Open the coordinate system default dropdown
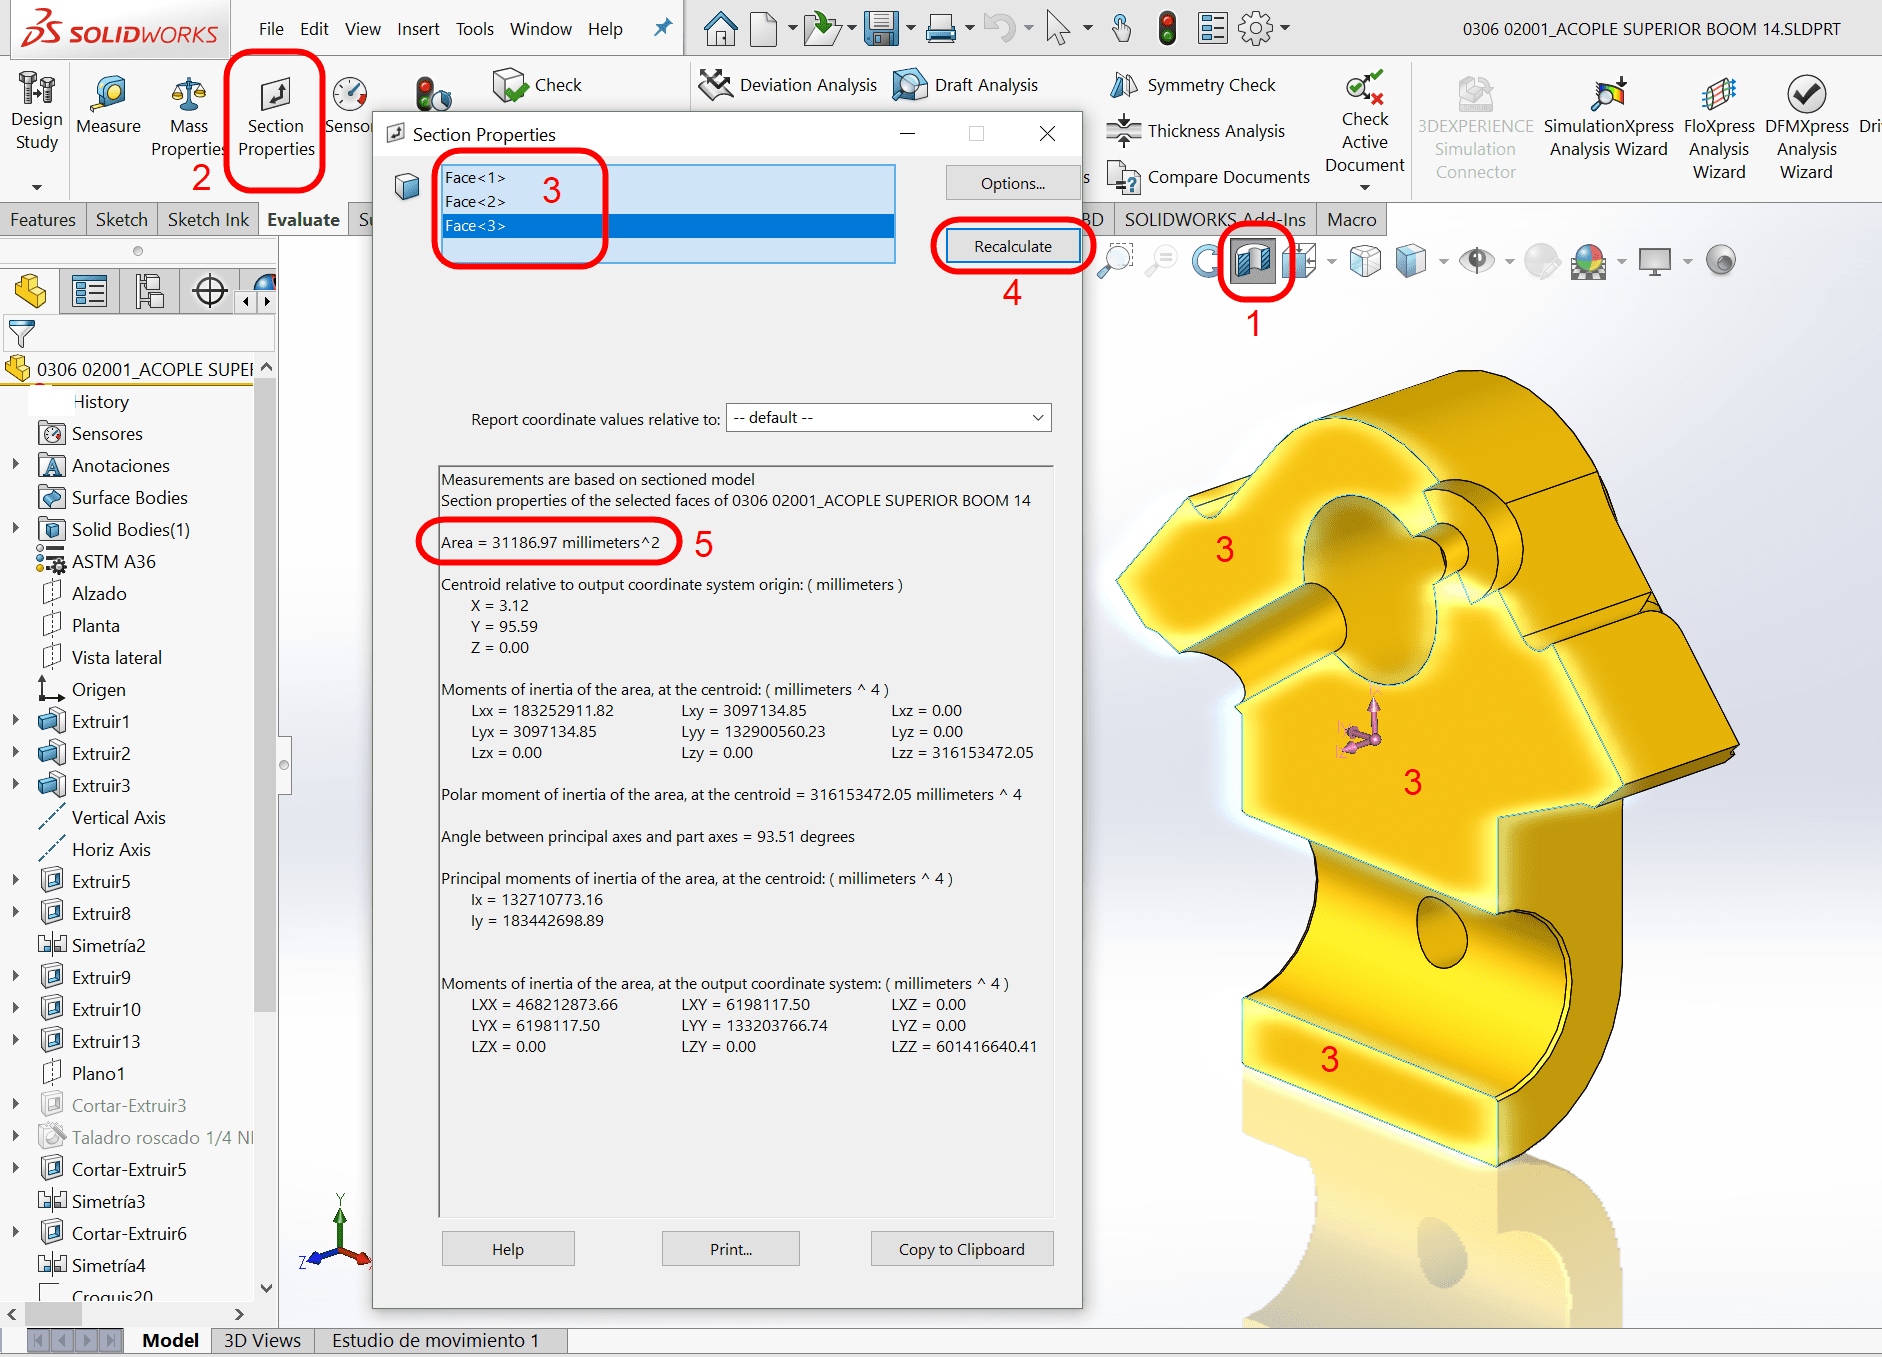1882x1357 pixels. click(x=888, y=418)
